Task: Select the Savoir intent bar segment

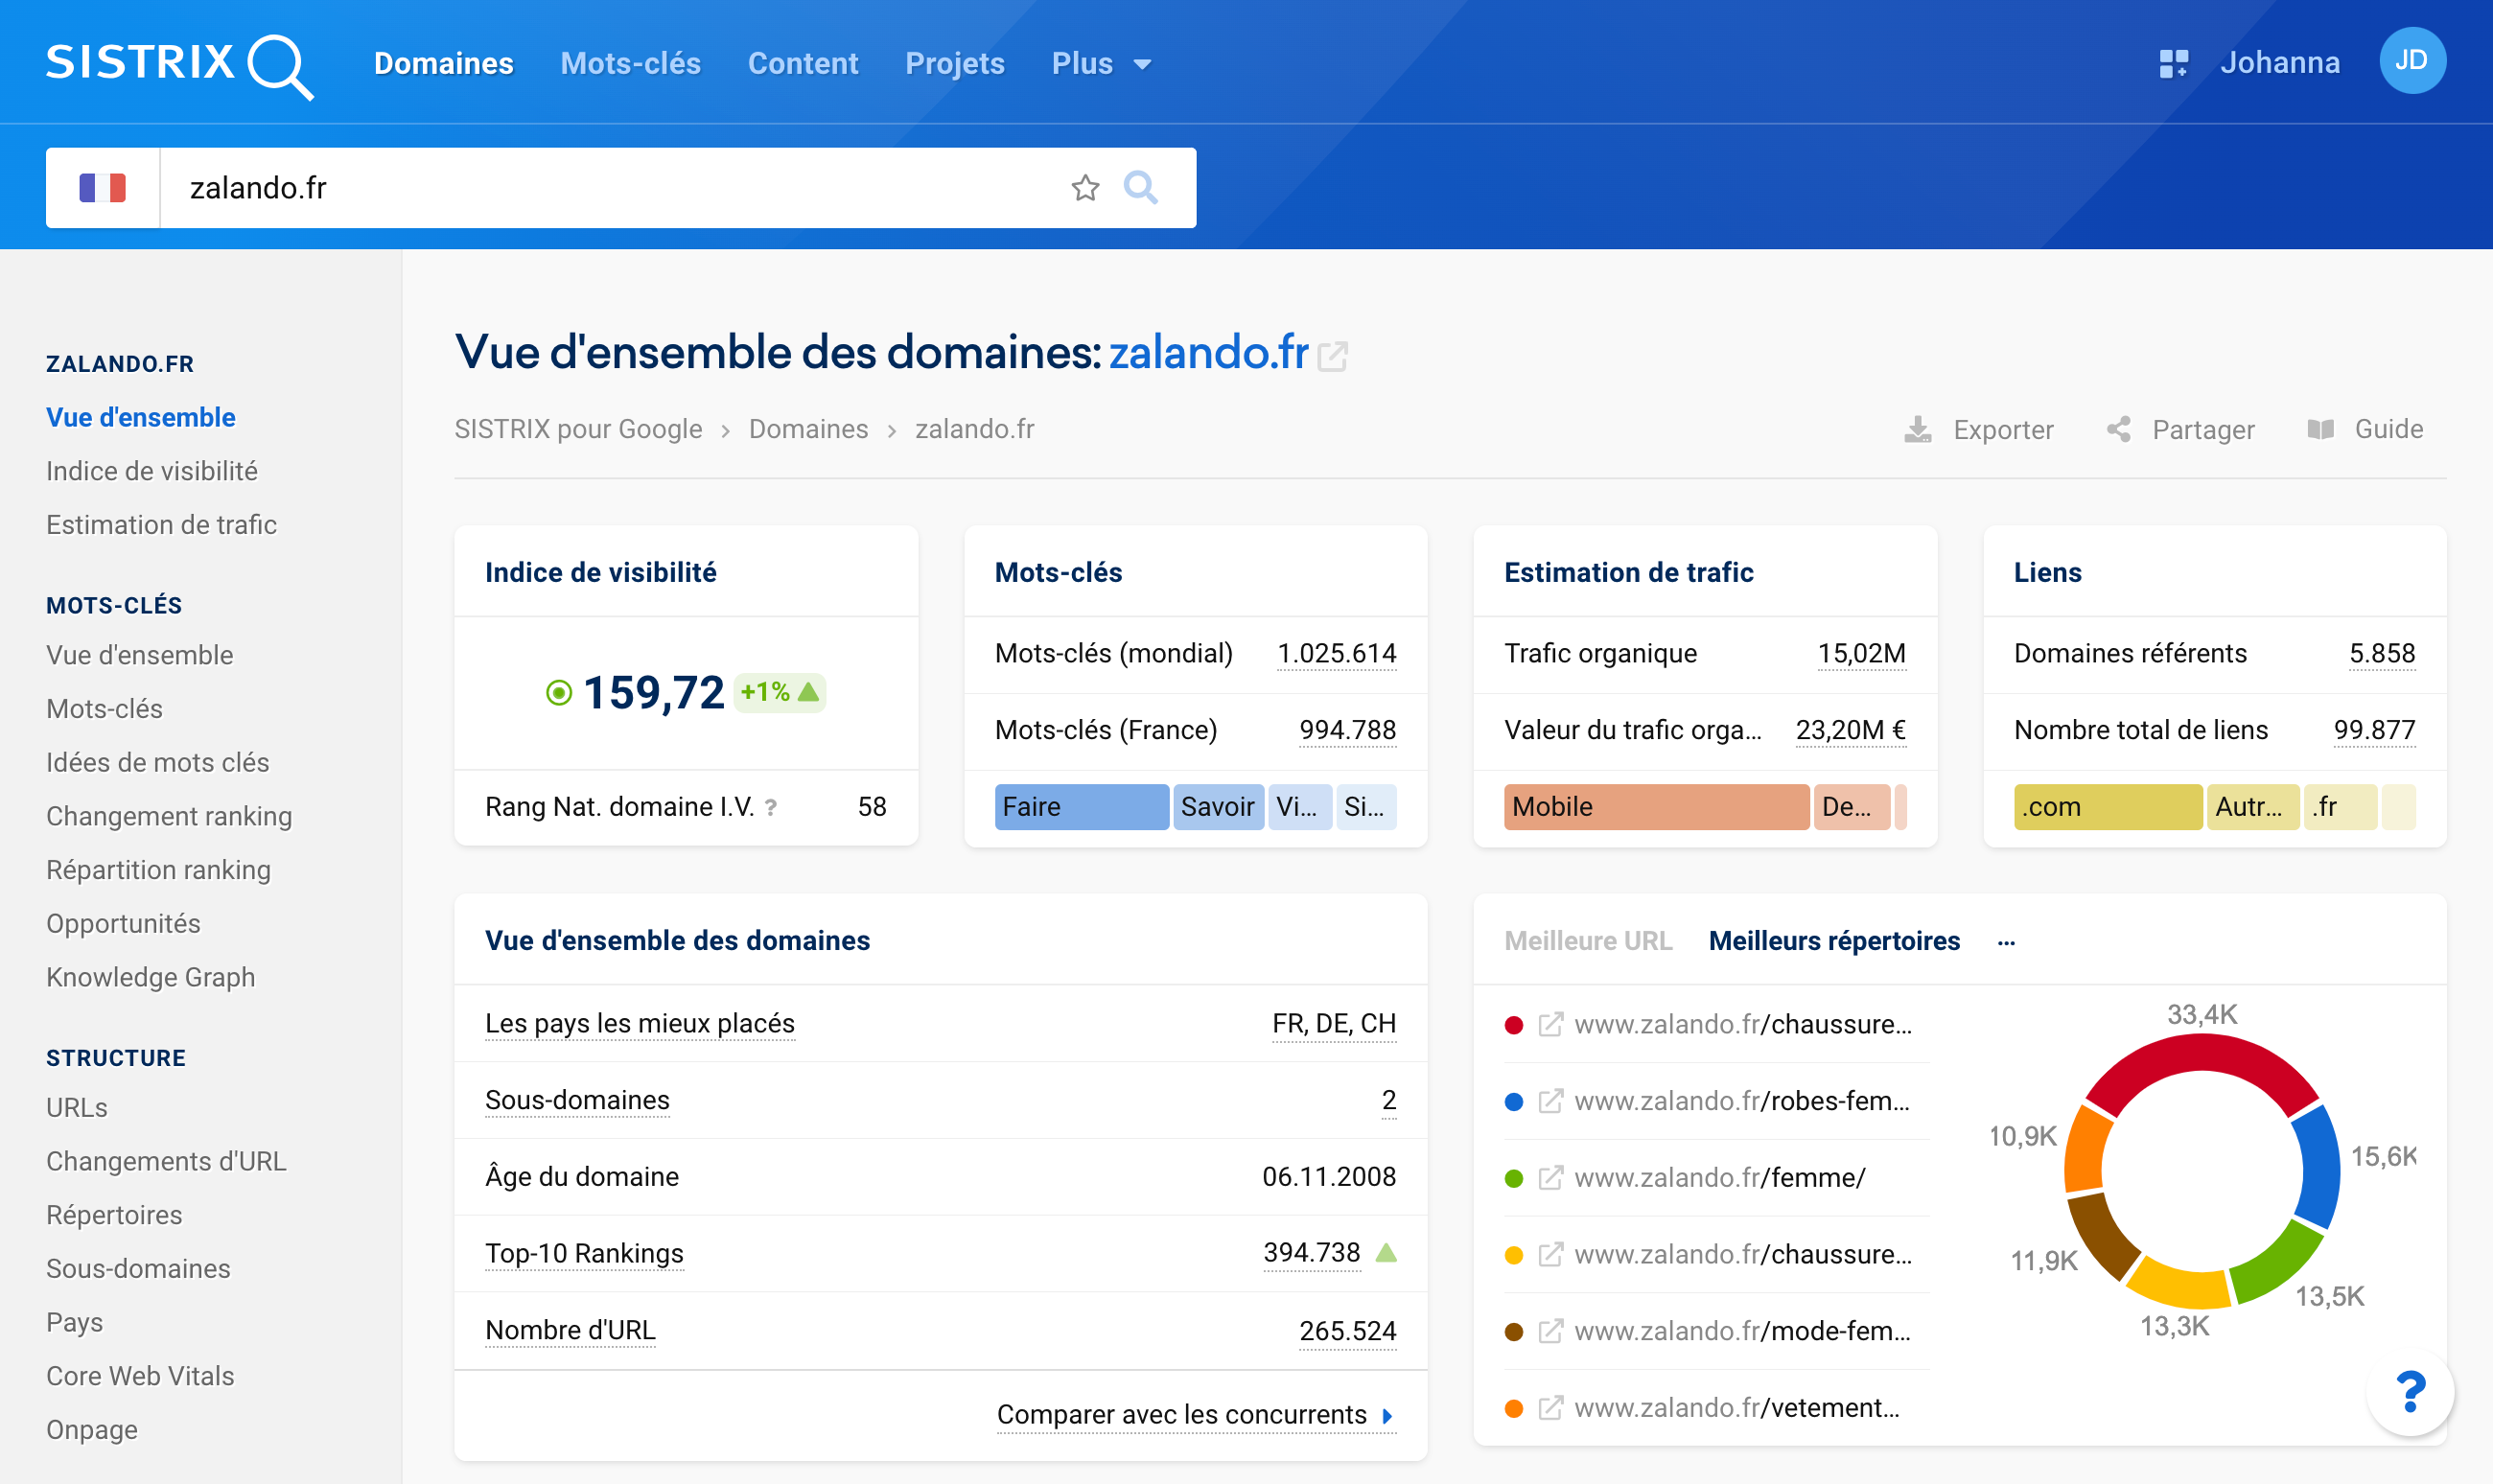Action: coord(1218,807)
